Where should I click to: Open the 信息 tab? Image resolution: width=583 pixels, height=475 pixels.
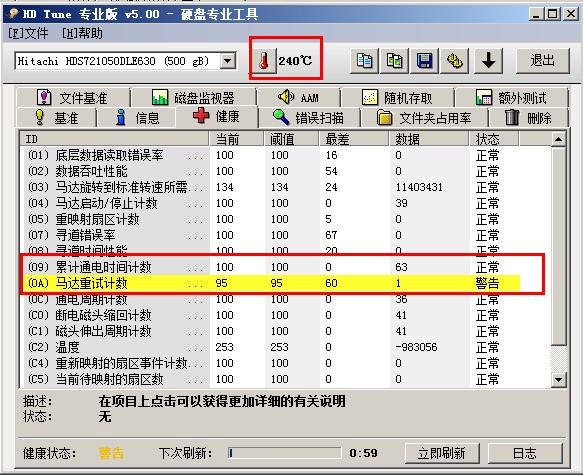point(136,118)
